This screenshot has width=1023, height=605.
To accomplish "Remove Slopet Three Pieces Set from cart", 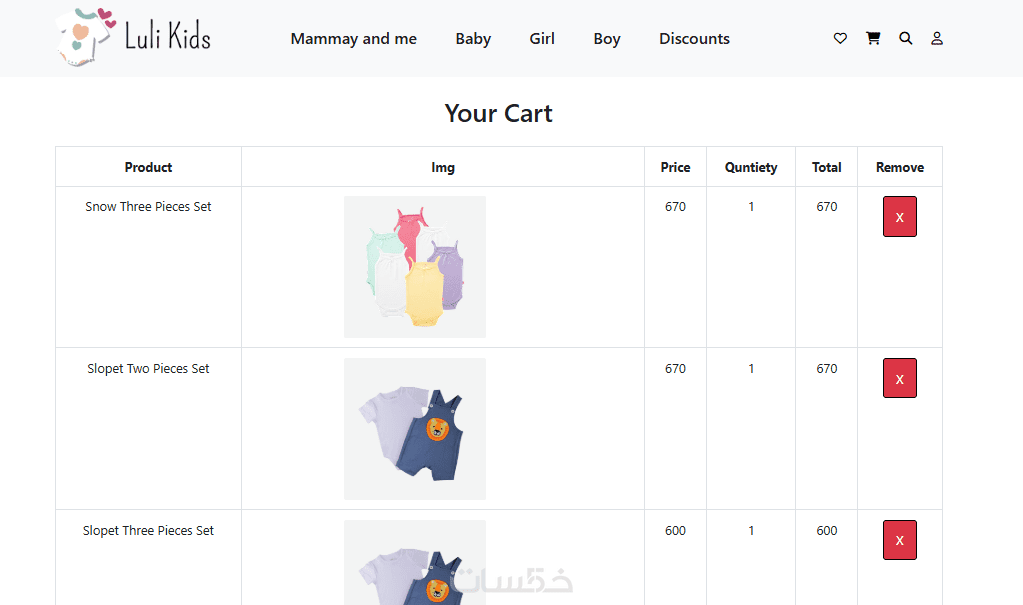I will [x=899, y=540].
